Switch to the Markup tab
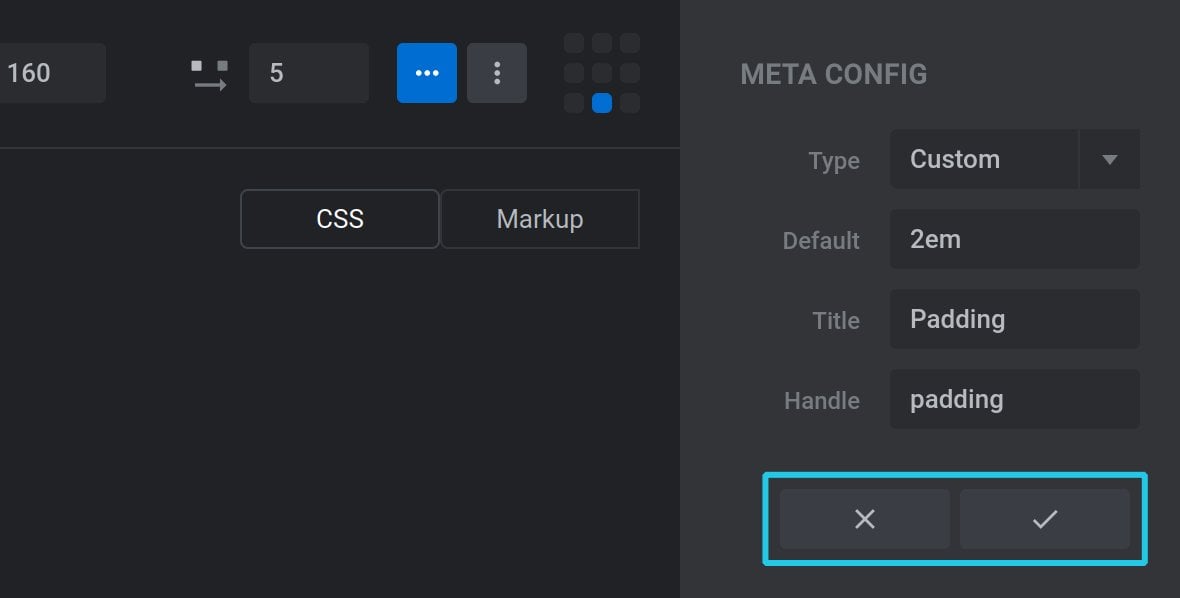This screenshot has width=1180, height=598. pos(540,219)
